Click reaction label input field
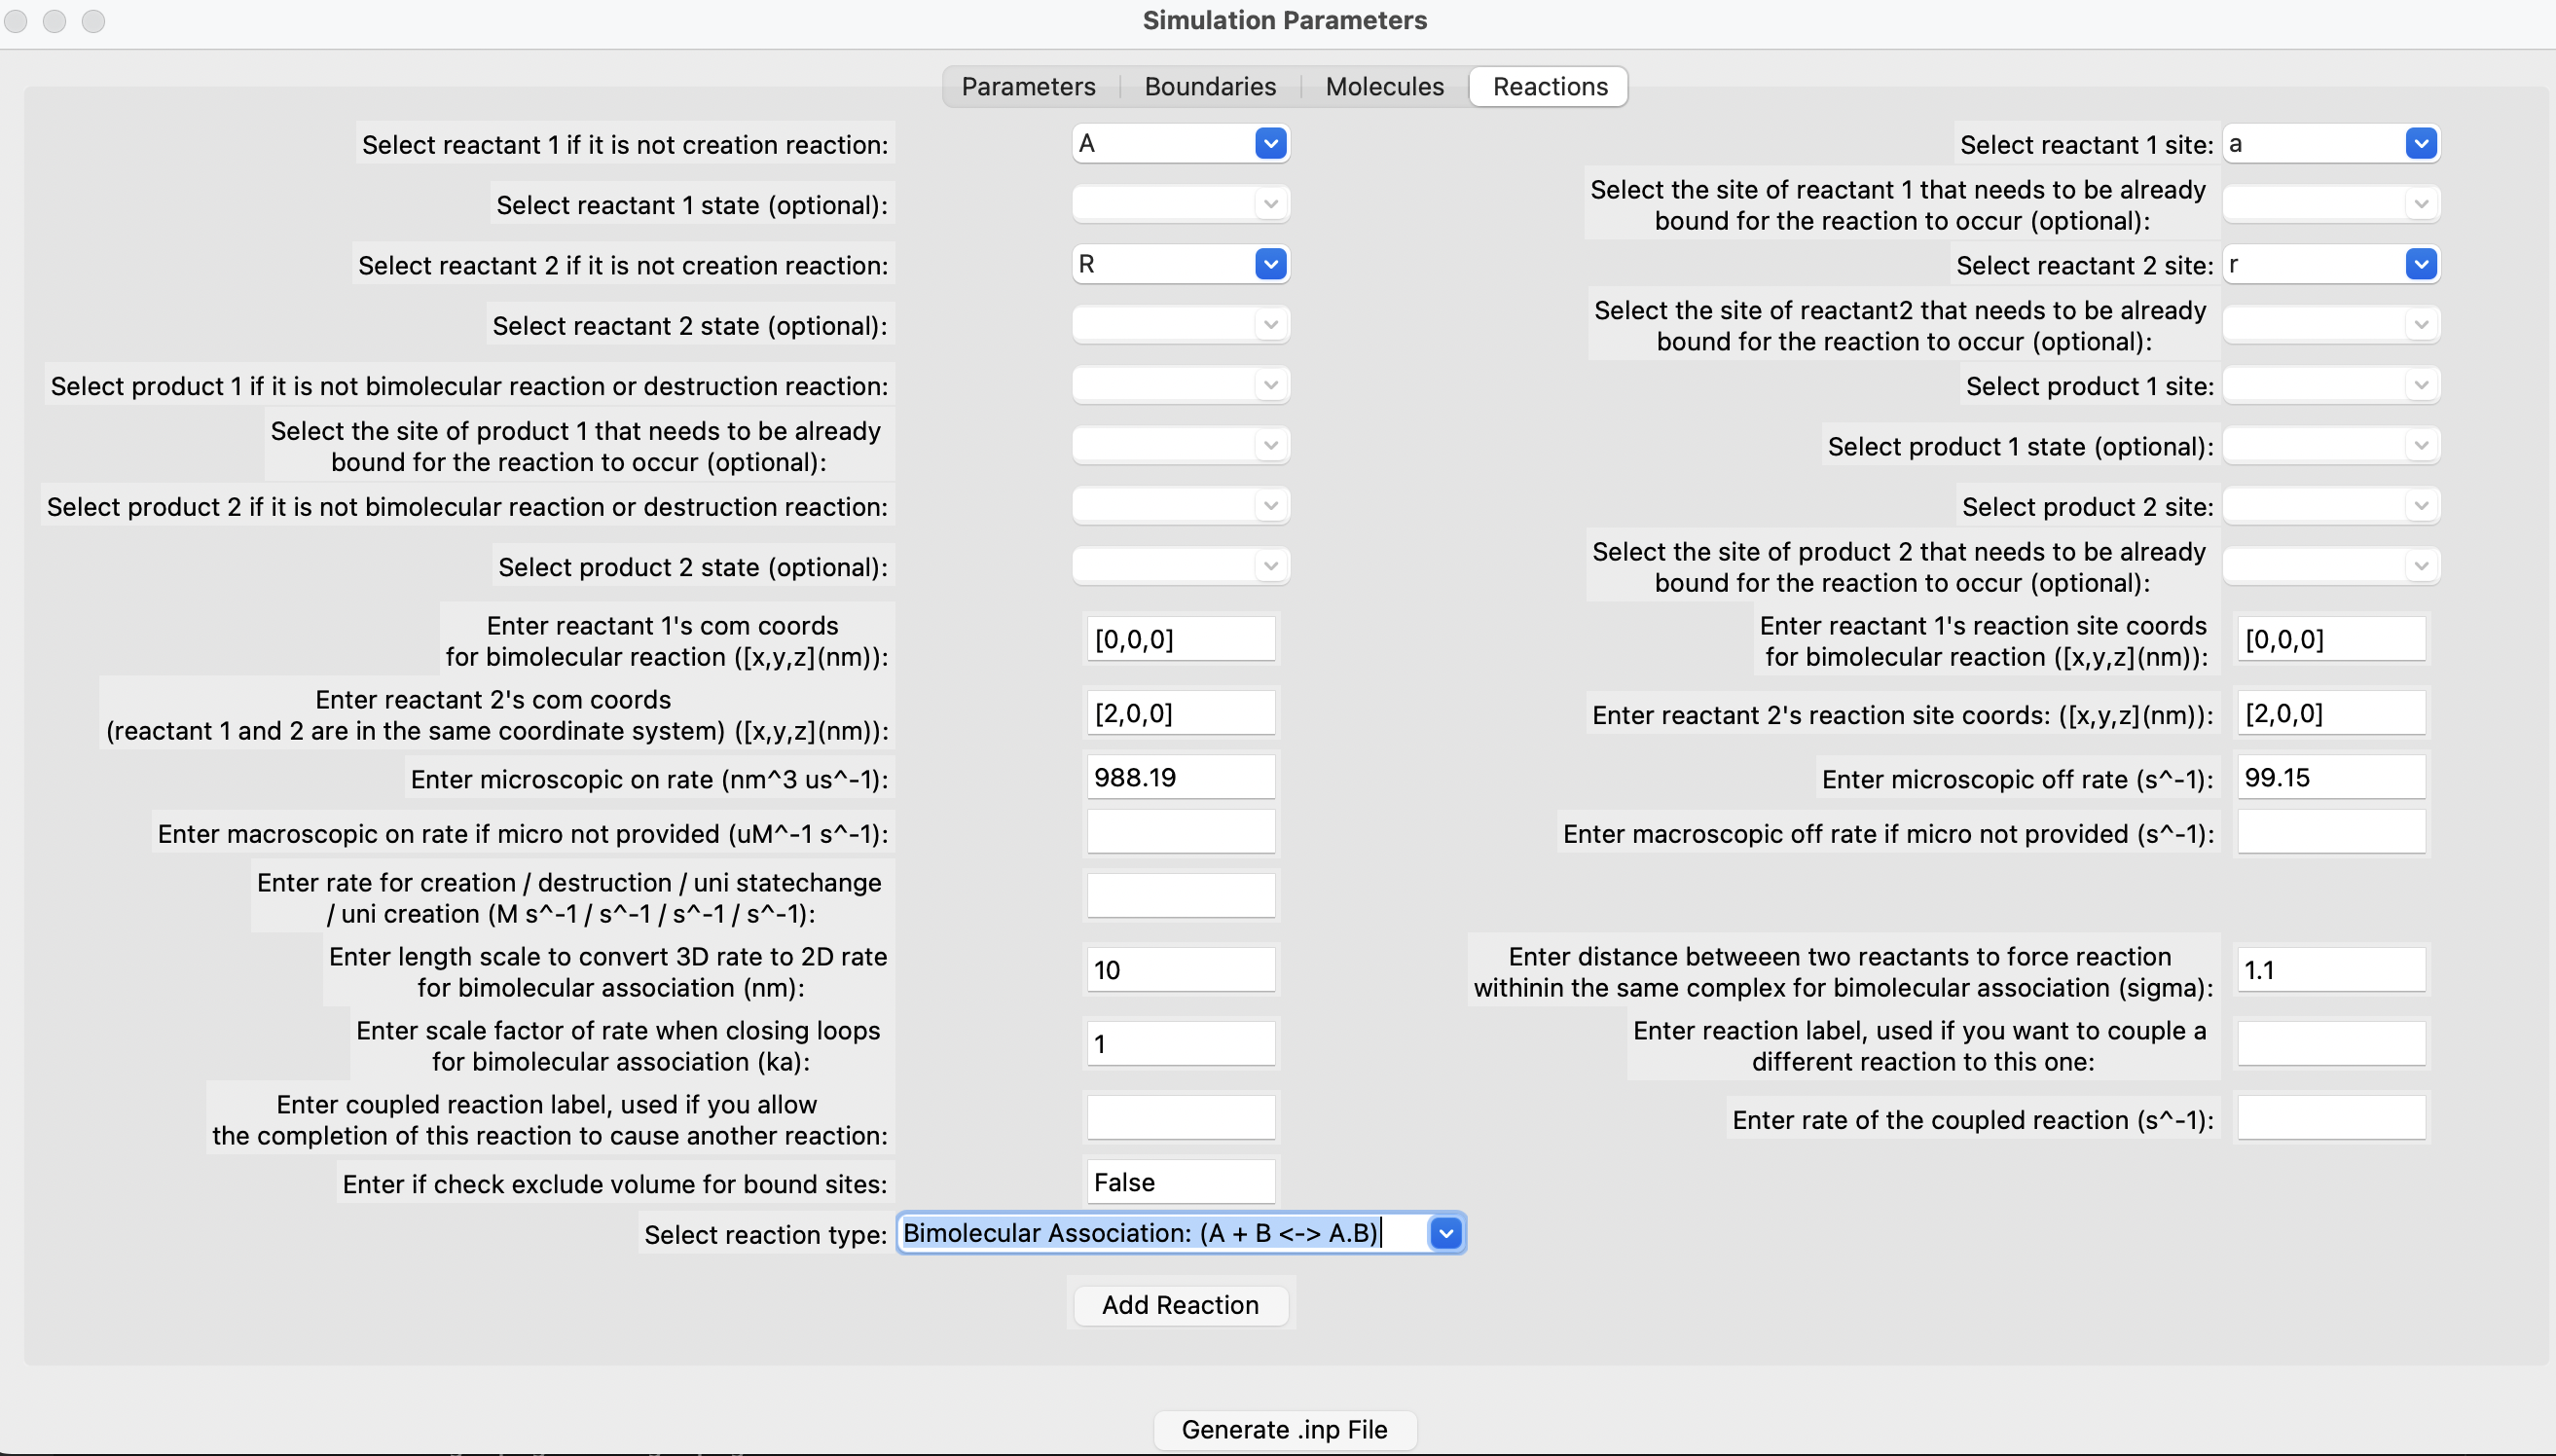 (2331, 1044)
